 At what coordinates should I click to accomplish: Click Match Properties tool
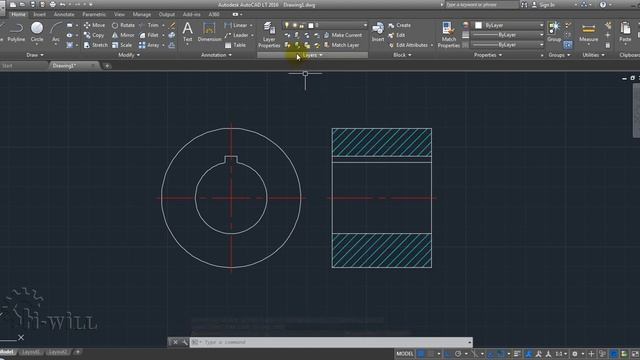(x=449, y=35)
